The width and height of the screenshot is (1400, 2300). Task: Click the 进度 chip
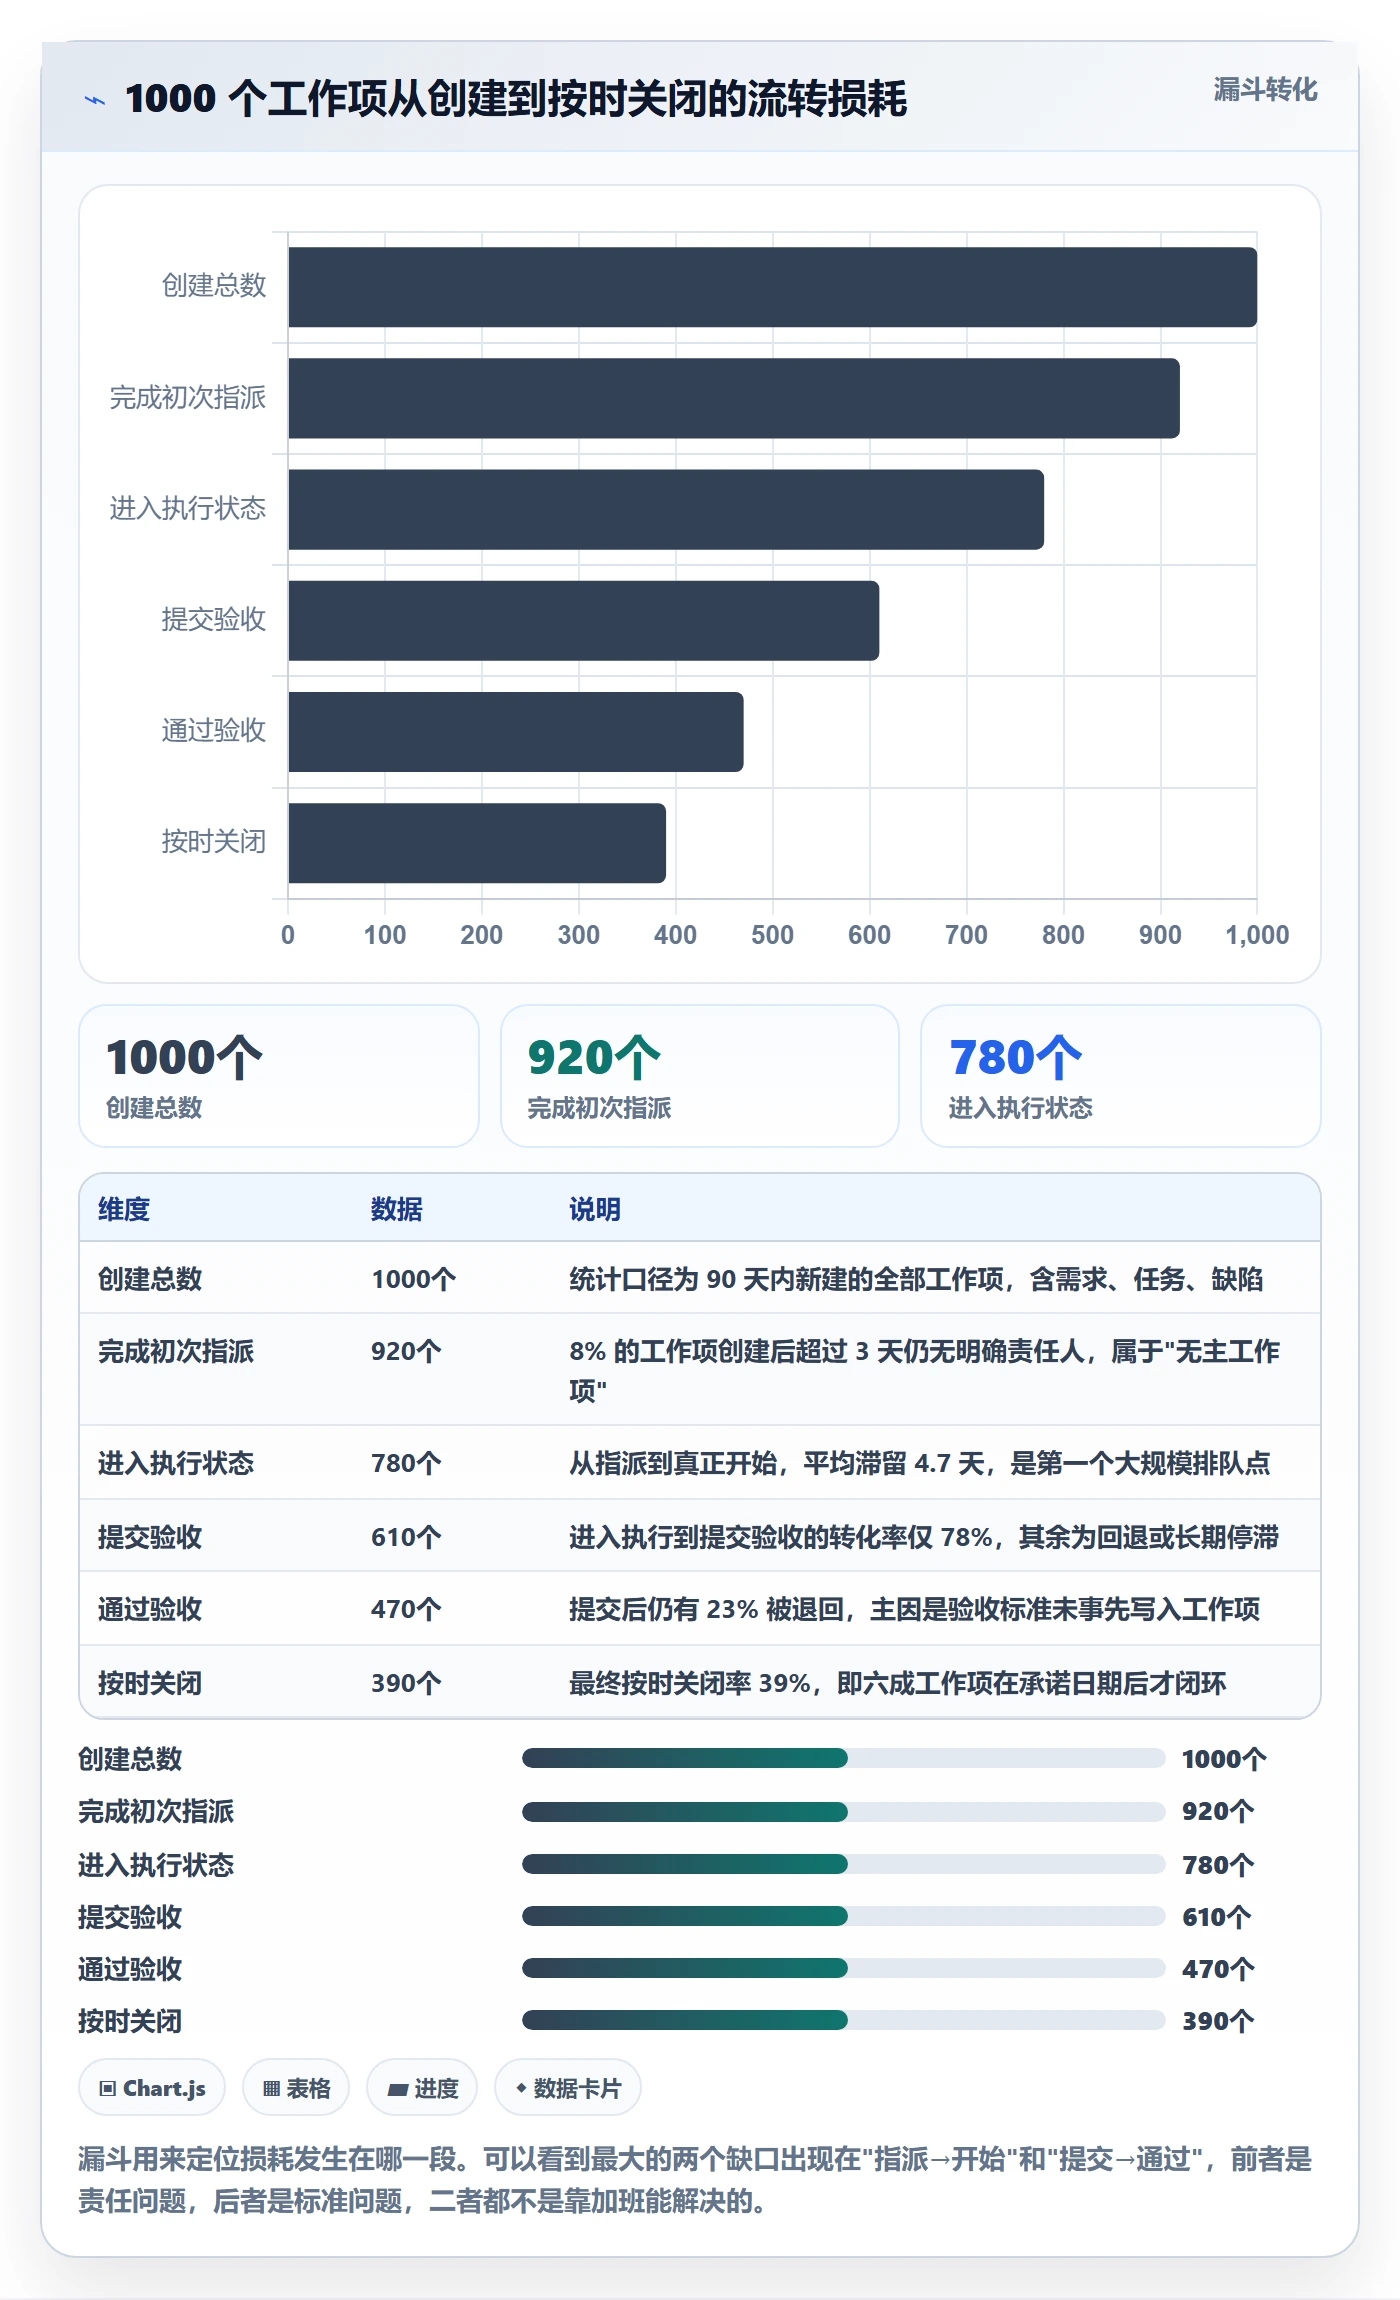click(422, 2088)
